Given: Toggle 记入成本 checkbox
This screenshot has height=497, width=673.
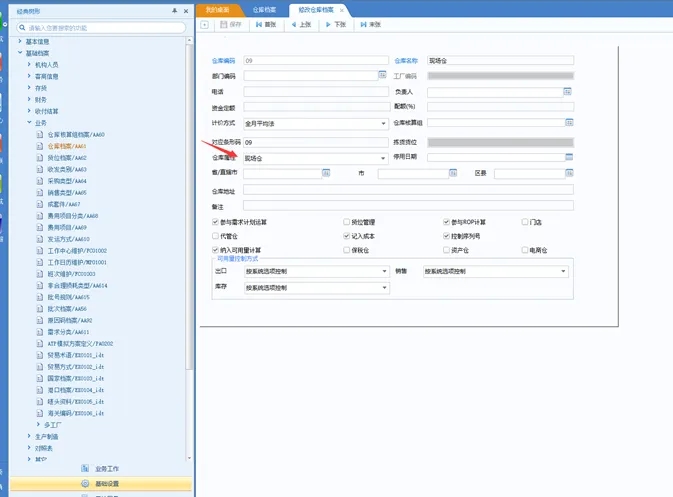Looking at the screenshot, I should click(346, 236).
